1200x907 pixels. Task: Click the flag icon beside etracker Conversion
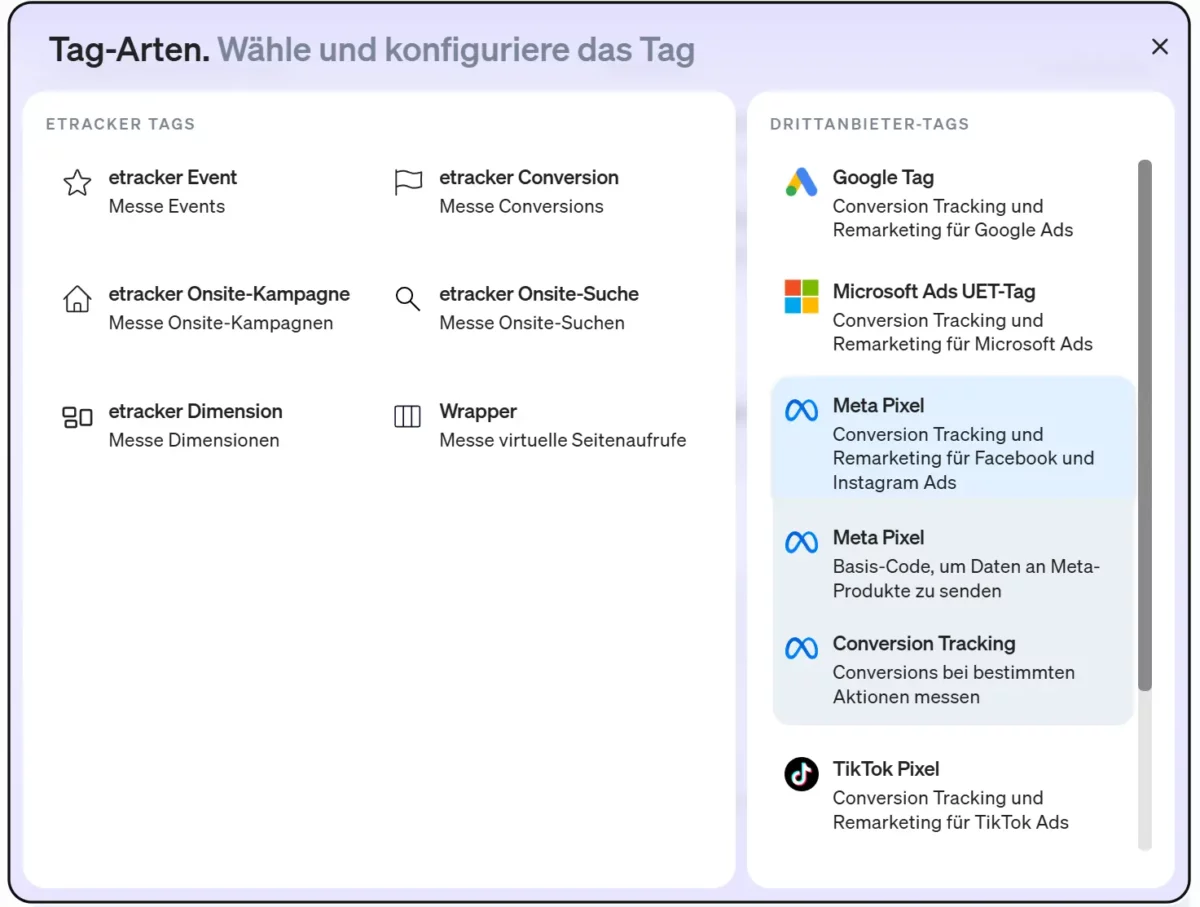tap(407, 183)
